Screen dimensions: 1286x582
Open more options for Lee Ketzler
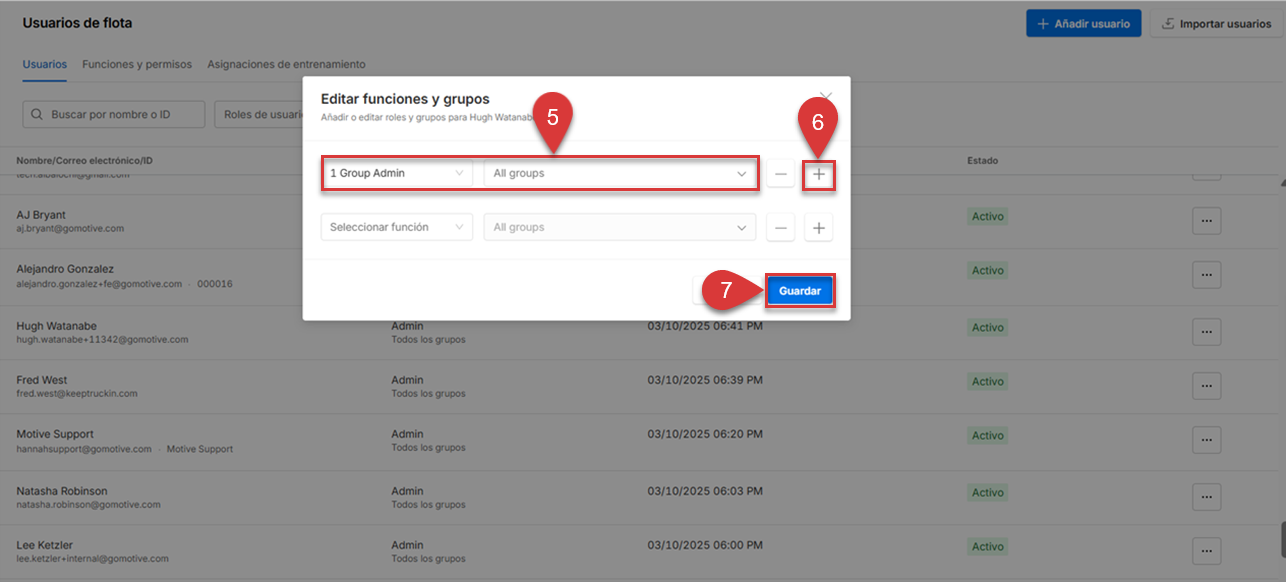(1207, 550)
